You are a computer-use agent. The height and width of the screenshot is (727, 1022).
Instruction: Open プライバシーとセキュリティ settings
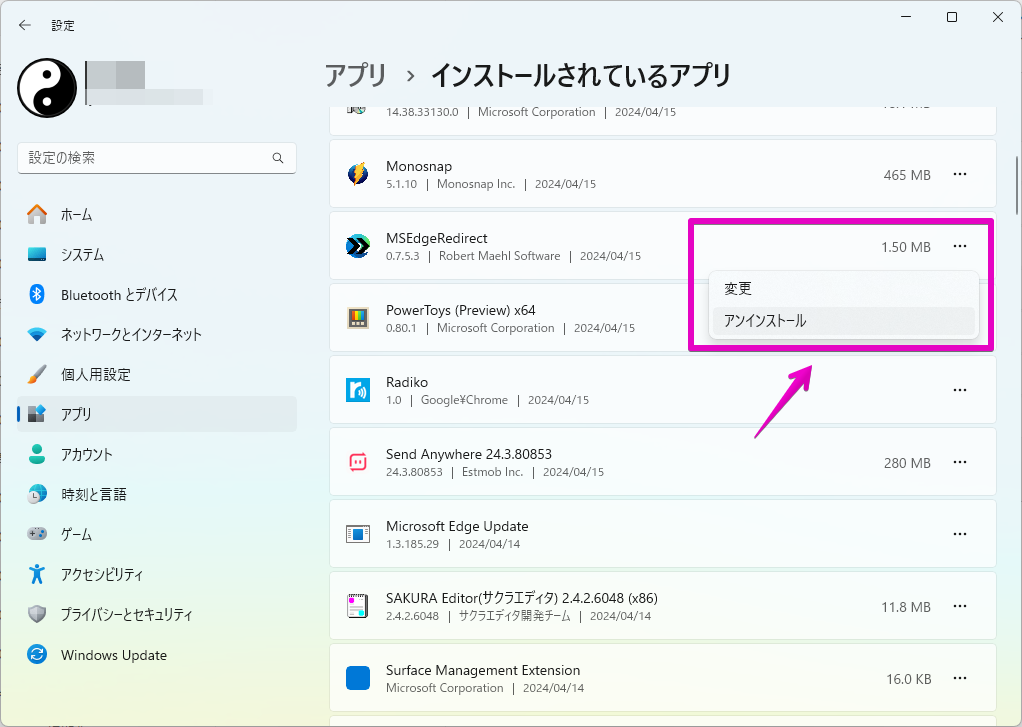tap(157, 614)
